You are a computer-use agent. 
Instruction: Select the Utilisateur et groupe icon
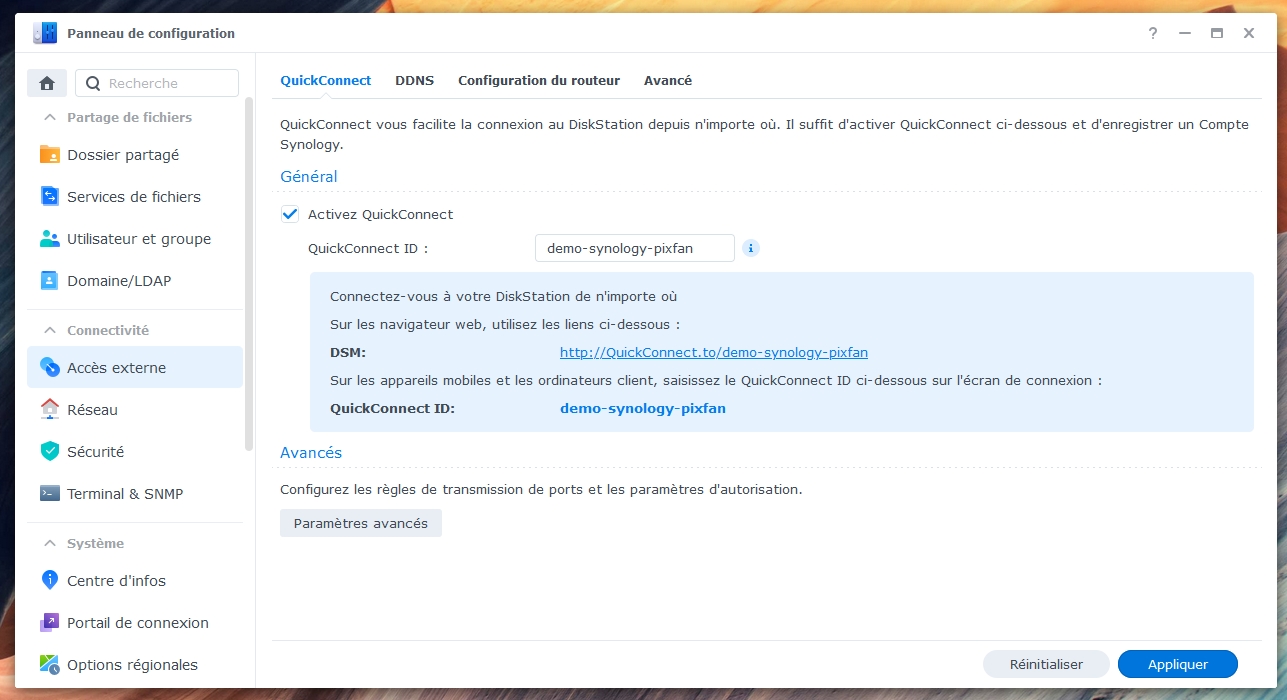click(x=50, y=239)
